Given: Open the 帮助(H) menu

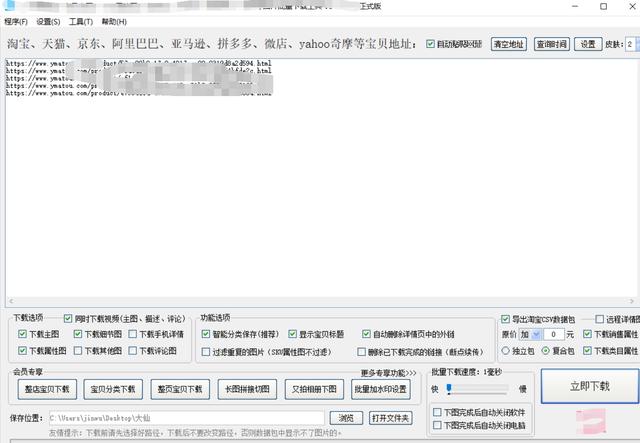Looking at the screenshot, I should pos(114,22).
